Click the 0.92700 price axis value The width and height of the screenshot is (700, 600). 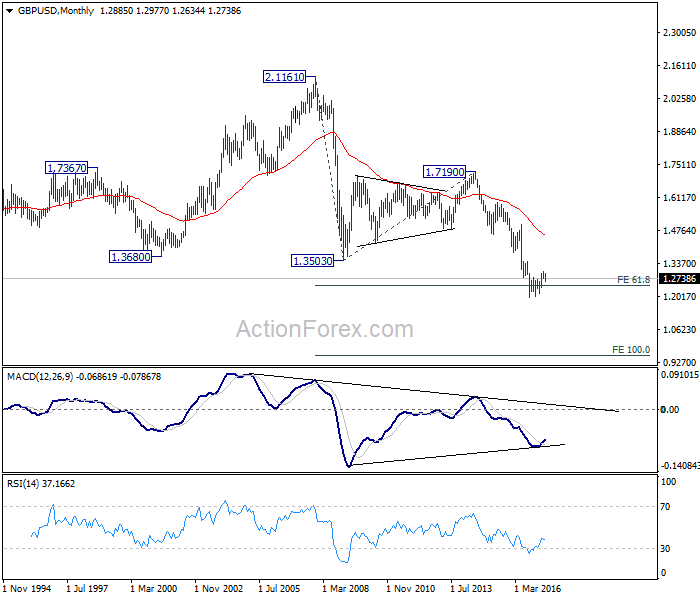click(679, 362)
